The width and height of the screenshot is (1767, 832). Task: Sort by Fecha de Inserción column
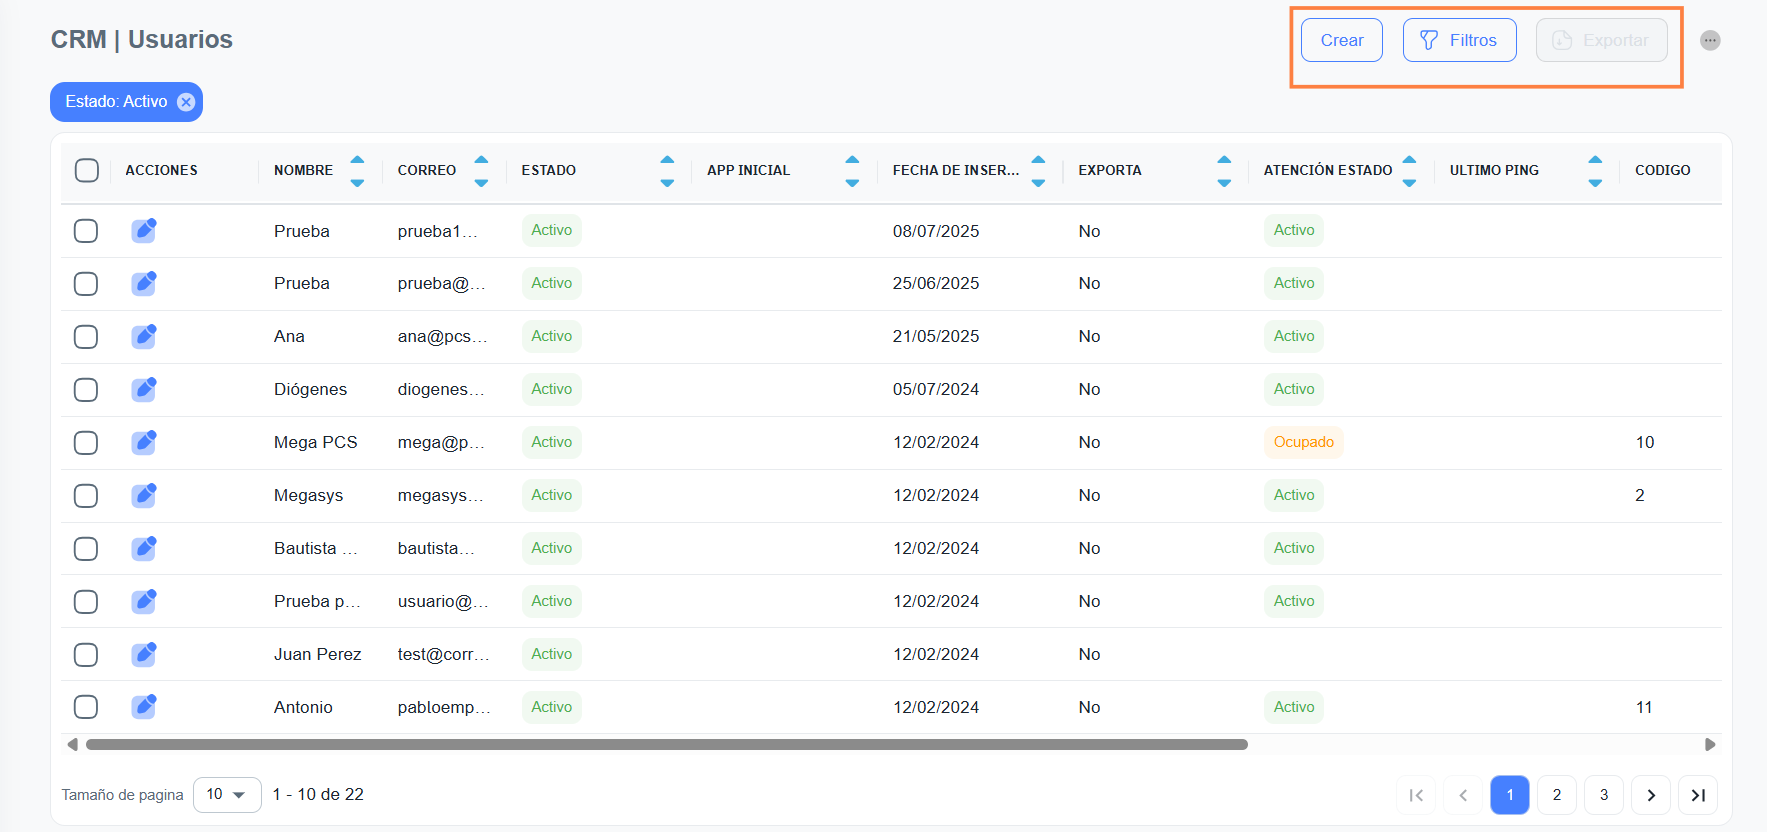click(1038, 170)
